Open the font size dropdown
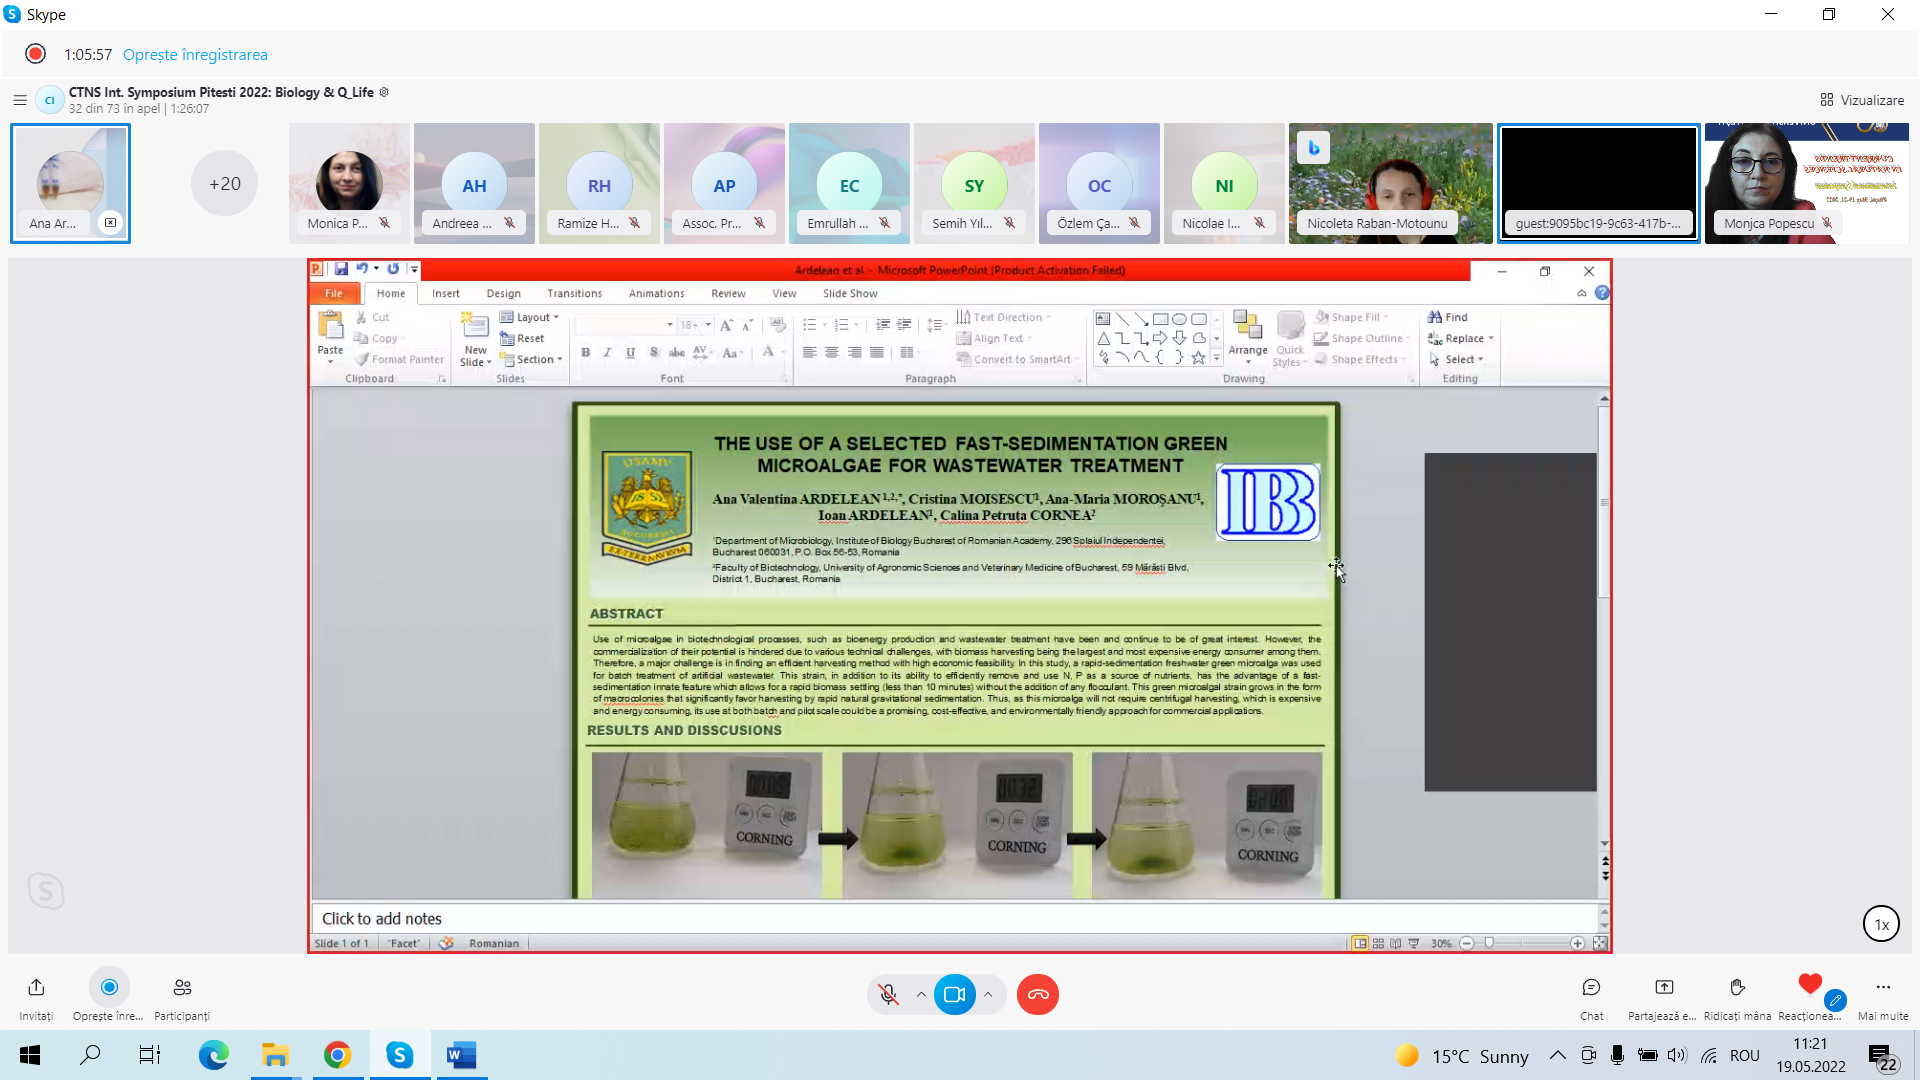1920x1080 pixels. 708,325
